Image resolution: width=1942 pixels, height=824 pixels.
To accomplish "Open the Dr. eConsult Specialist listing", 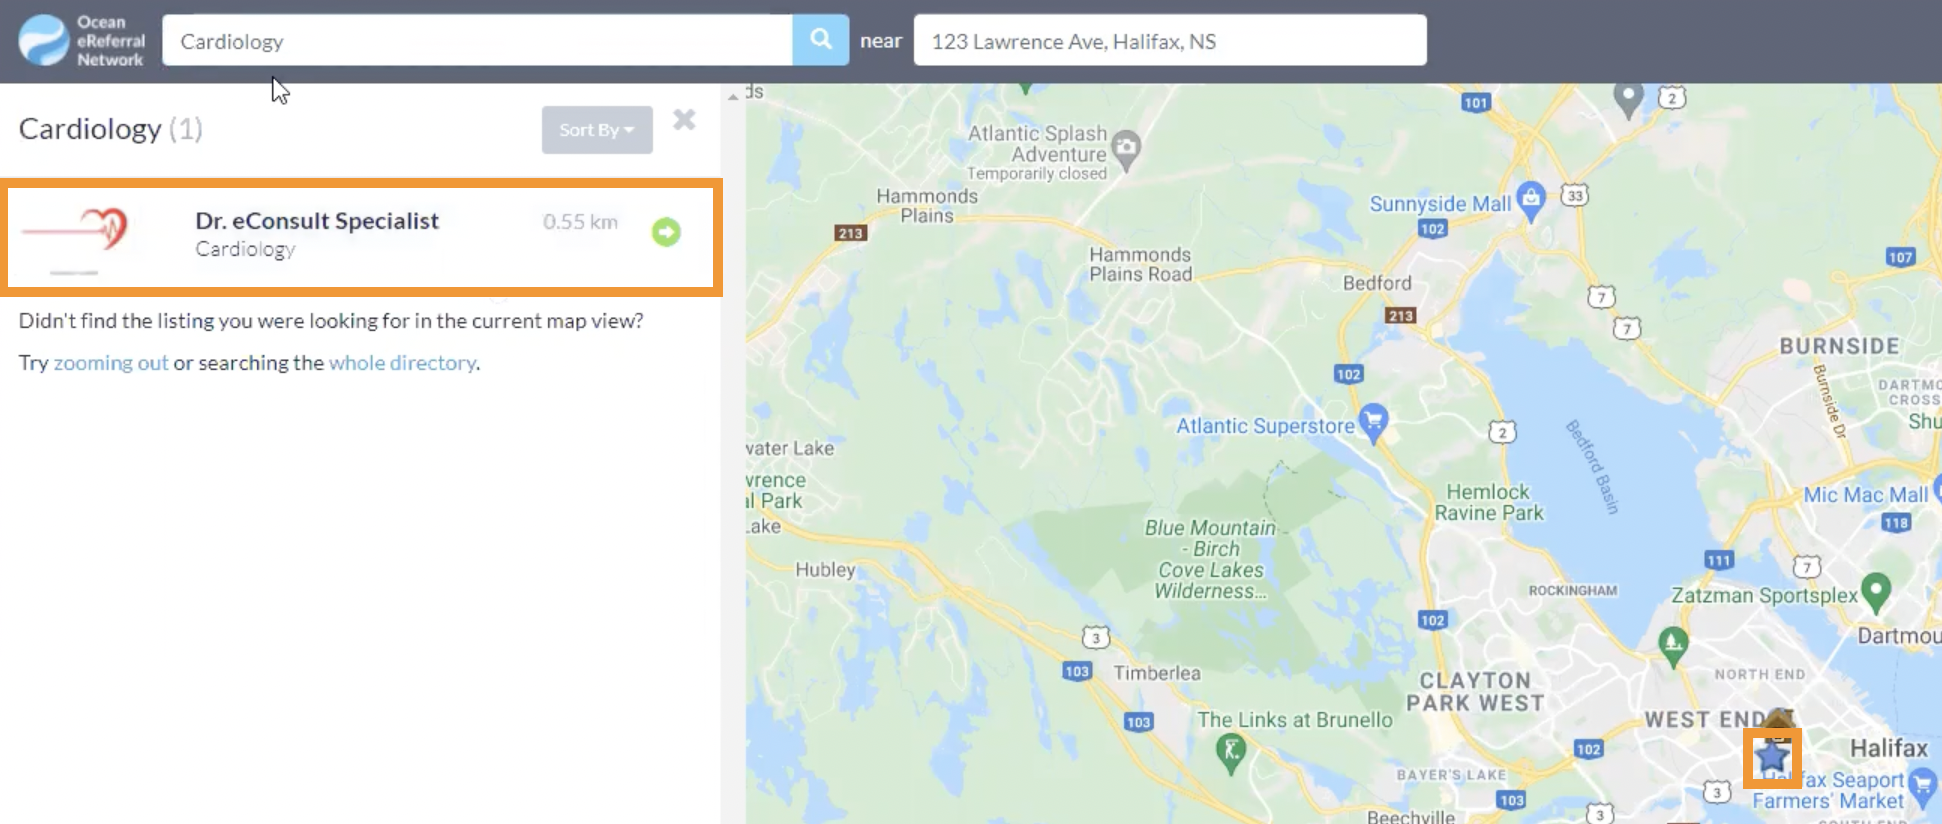I will pyautogui.click(x=361, y=236).
